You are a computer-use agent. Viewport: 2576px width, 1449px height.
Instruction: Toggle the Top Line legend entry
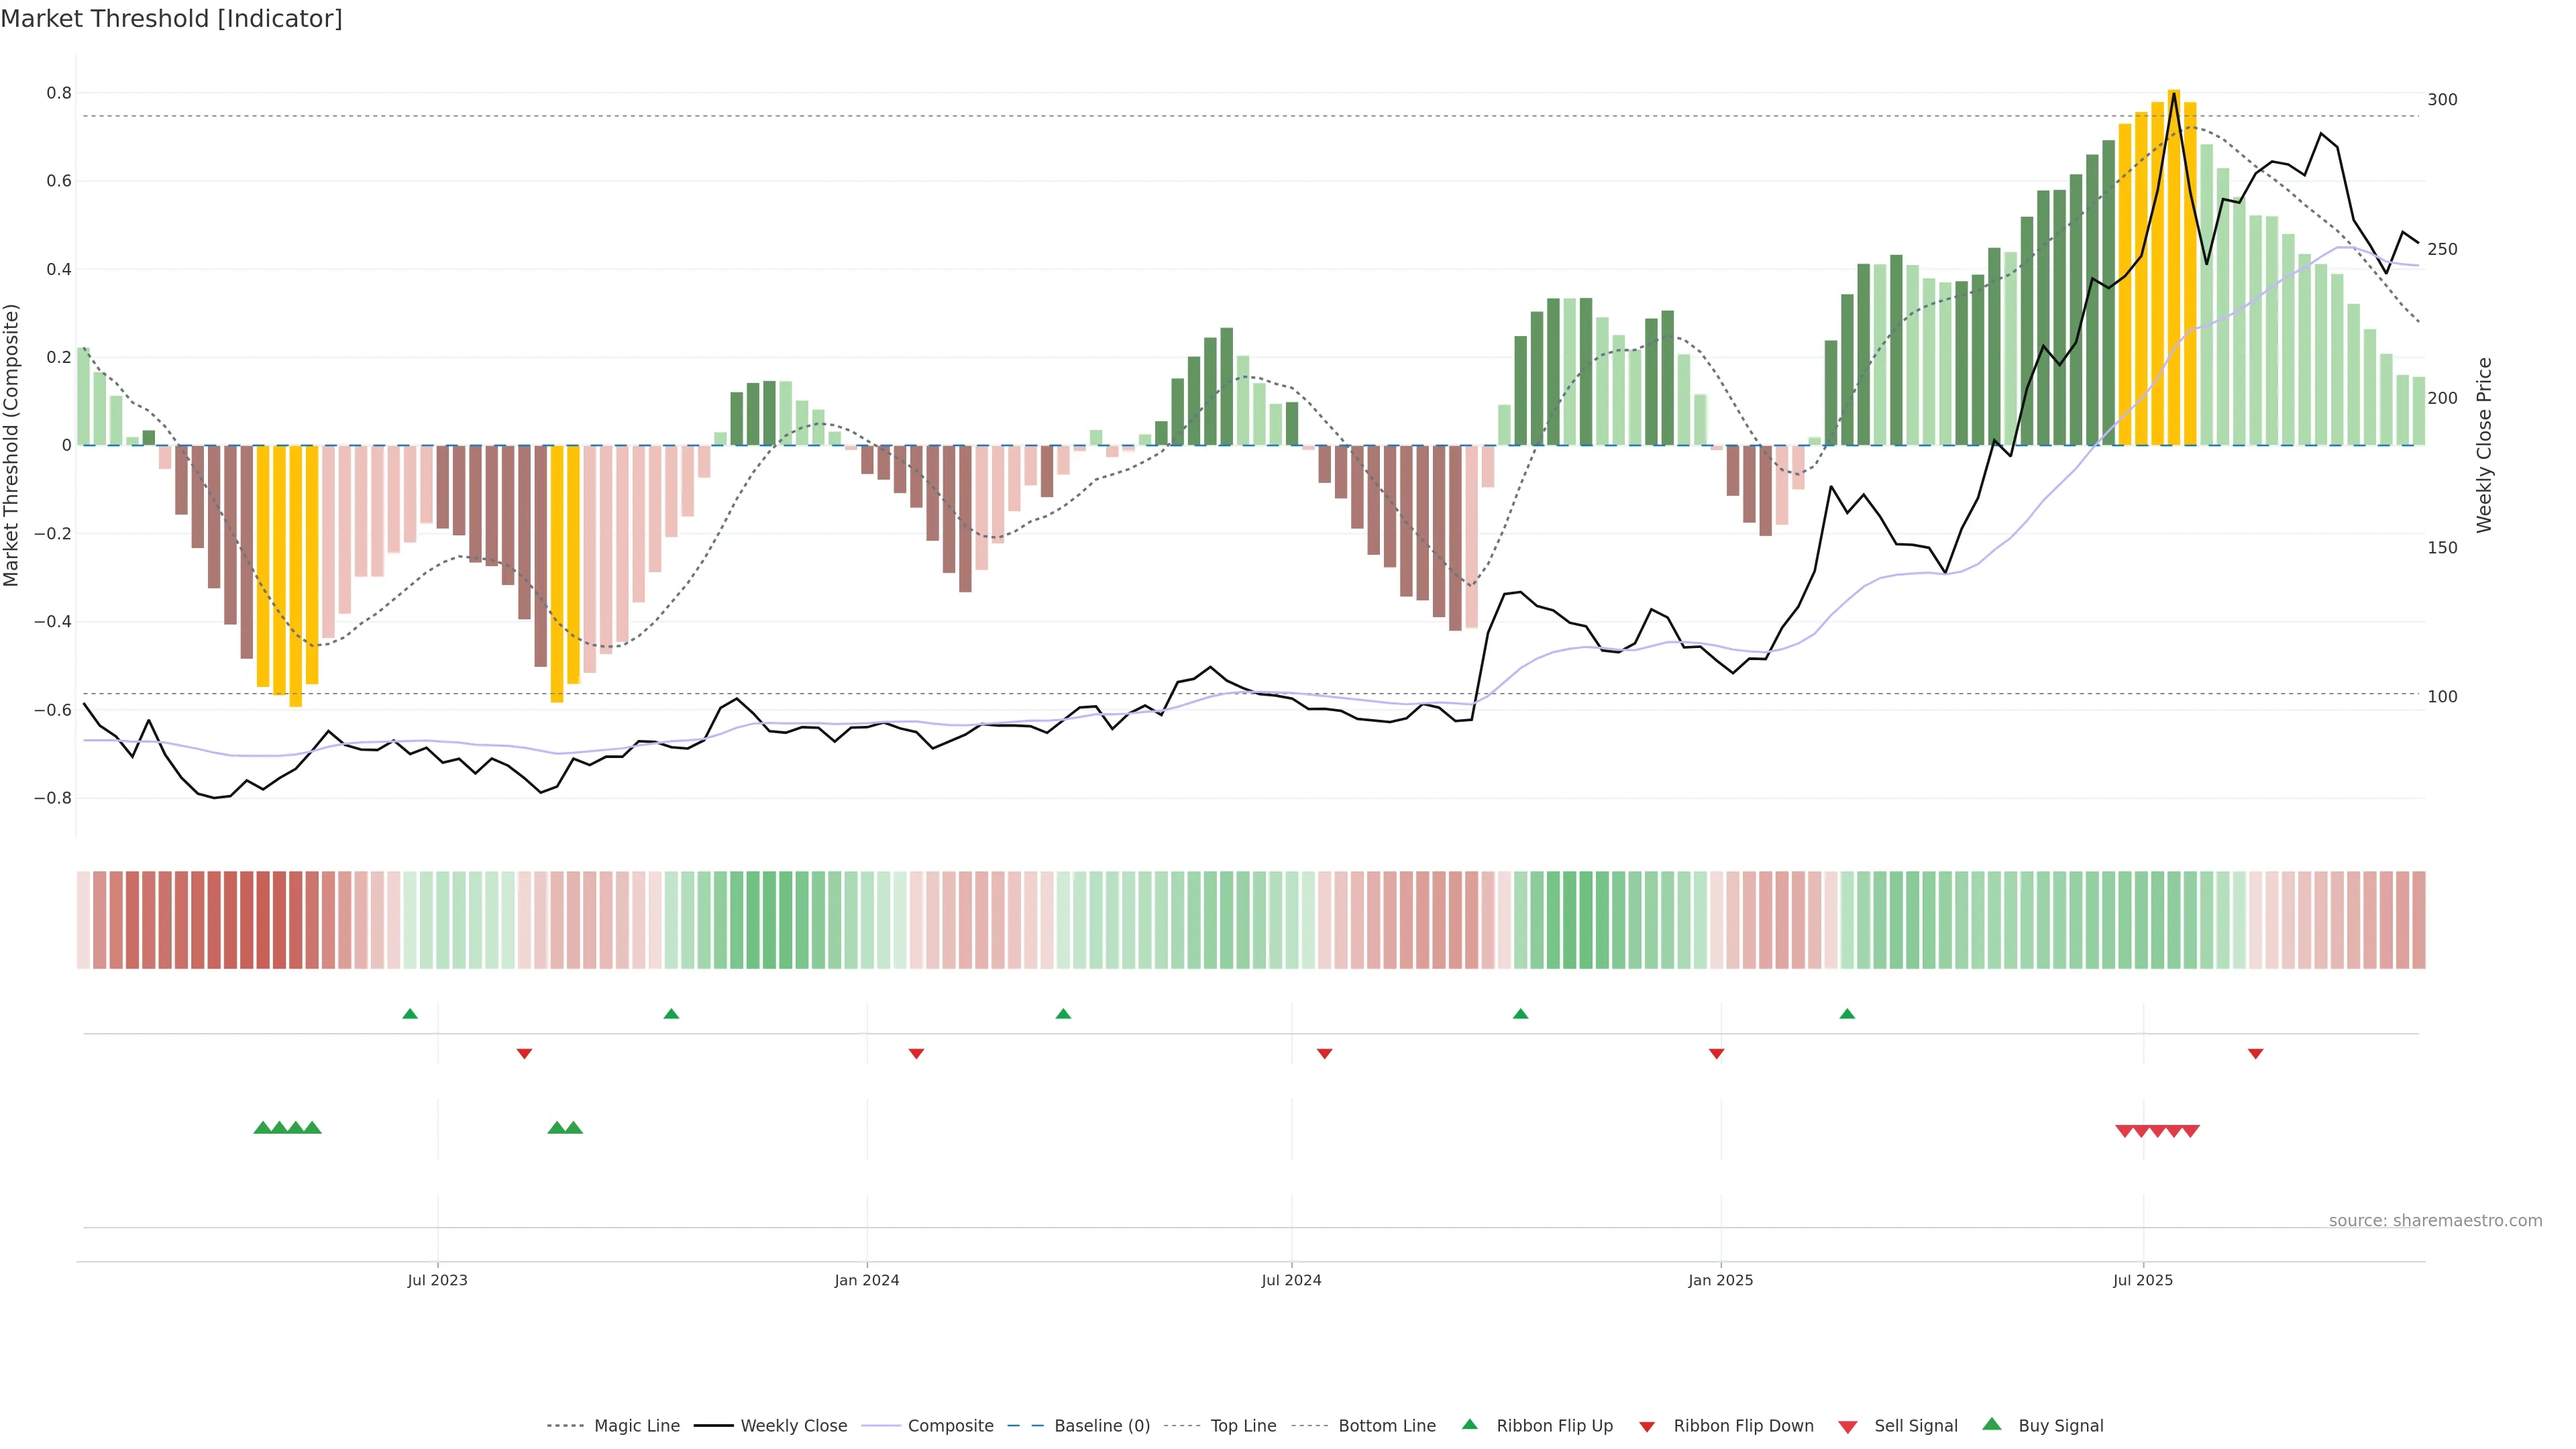[x=1243, y=1426]
